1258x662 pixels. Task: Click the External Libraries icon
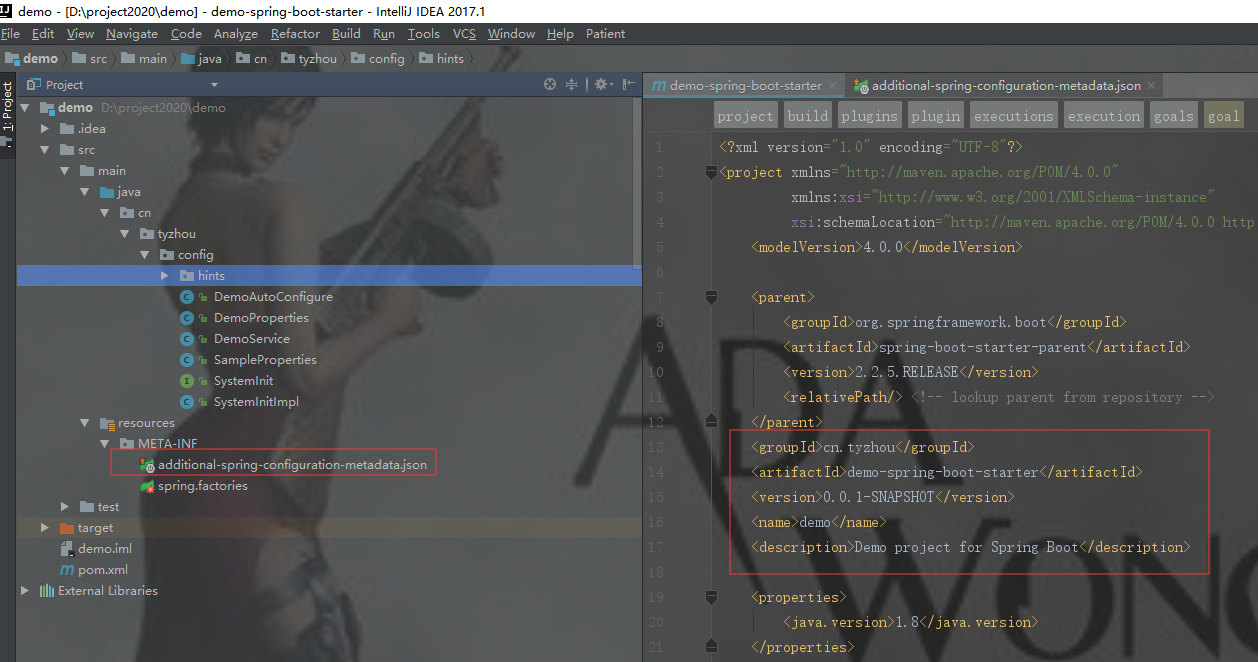pyautogui.click(x=46, y=591)
